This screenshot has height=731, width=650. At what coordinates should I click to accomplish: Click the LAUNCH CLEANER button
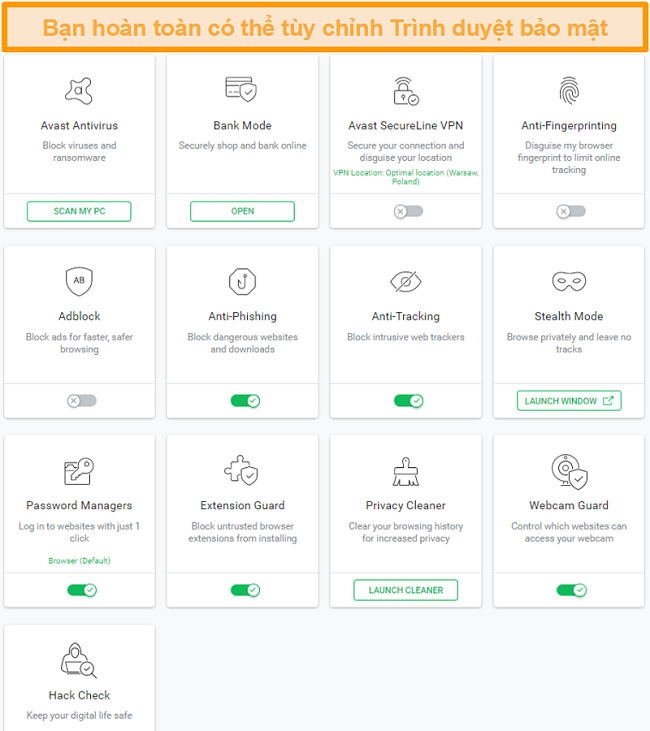pyautogui.click(x=406, y=590)
